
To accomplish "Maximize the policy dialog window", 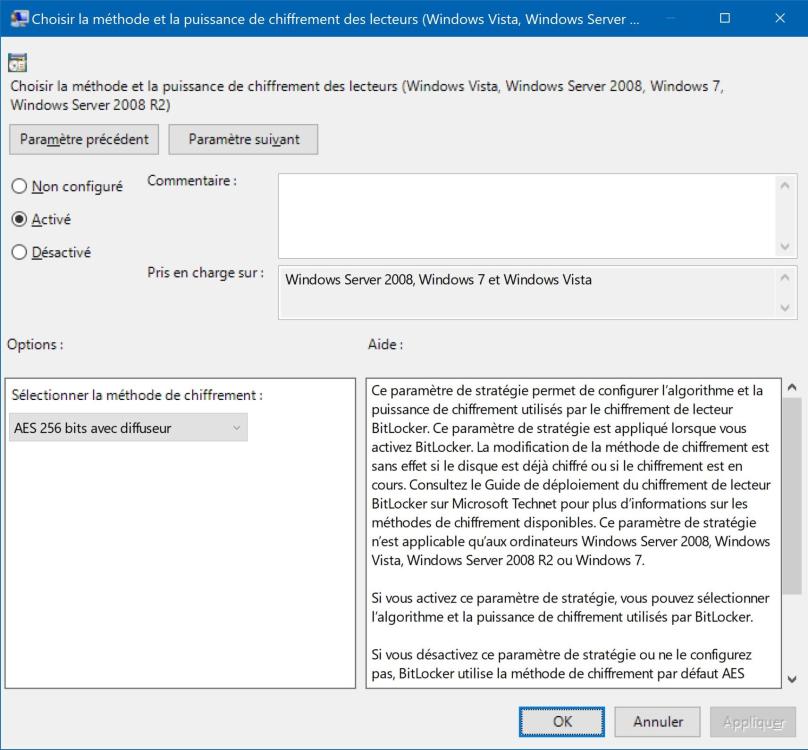I will point(725,18).
